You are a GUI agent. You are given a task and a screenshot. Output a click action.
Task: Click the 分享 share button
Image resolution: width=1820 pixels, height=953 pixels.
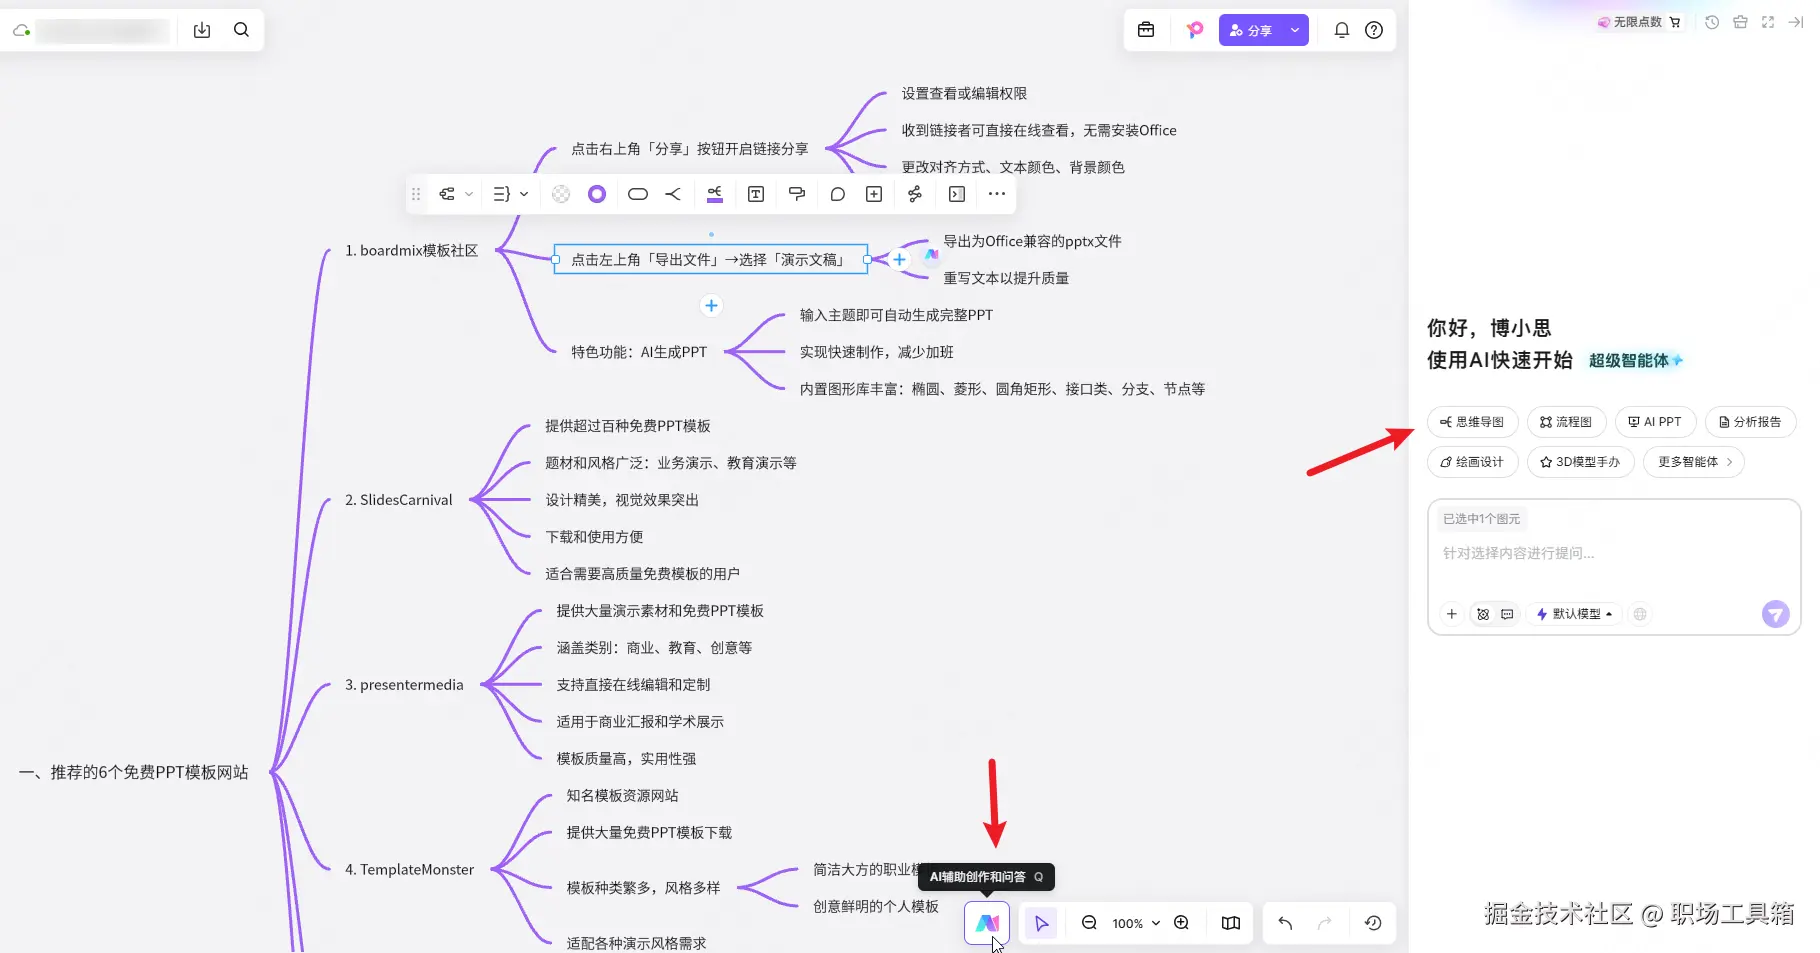1251,30
